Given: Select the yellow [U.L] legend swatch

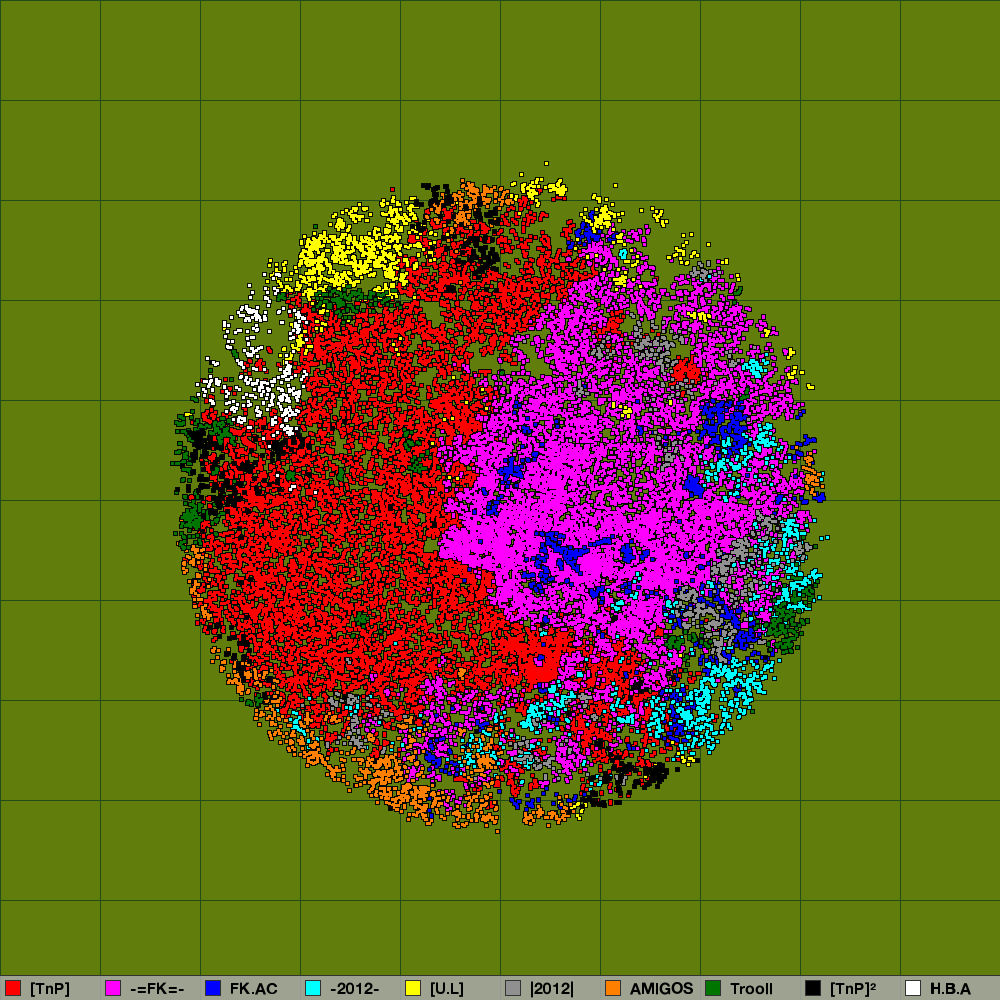Looking at the screenshot, I should [x=413, y=988].
